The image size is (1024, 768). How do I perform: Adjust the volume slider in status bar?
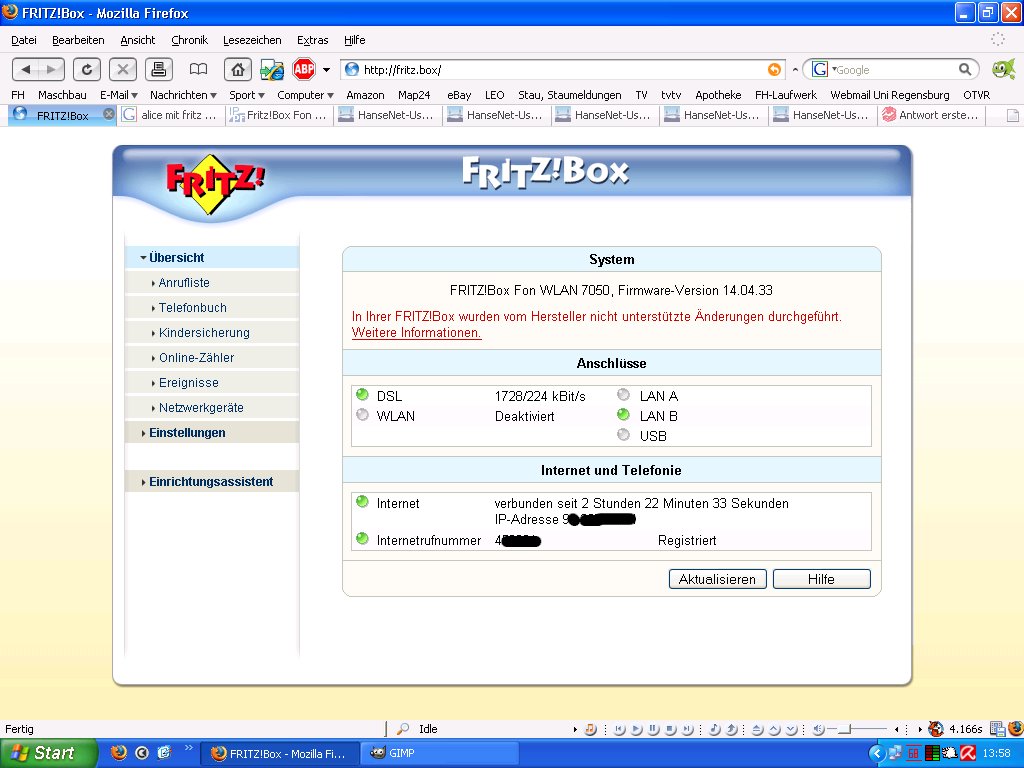pos(845,729)
